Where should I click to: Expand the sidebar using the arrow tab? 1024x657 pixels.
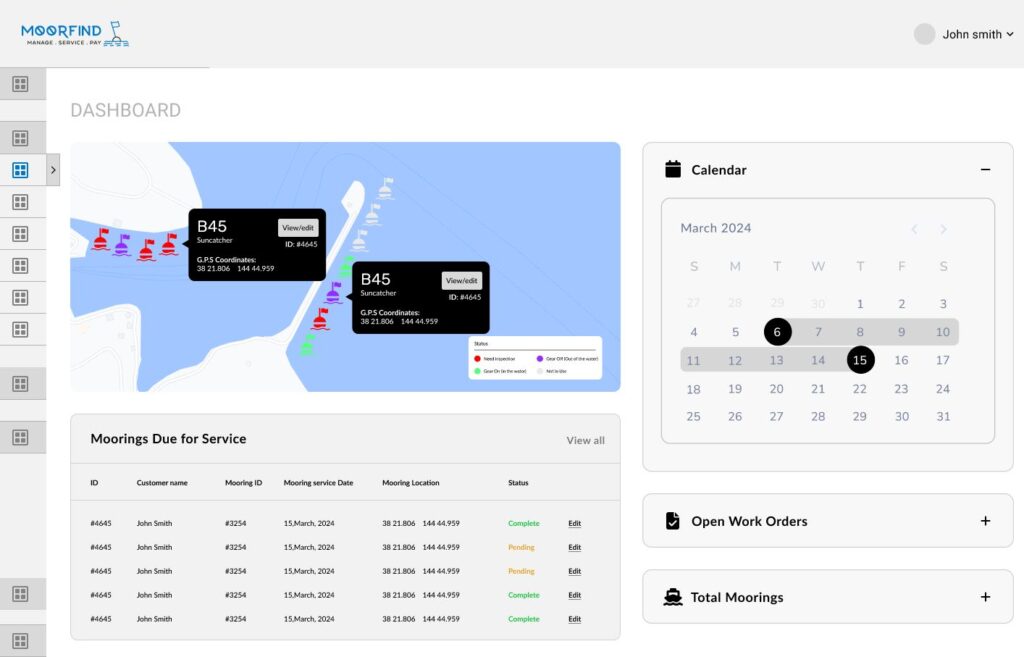53,170
